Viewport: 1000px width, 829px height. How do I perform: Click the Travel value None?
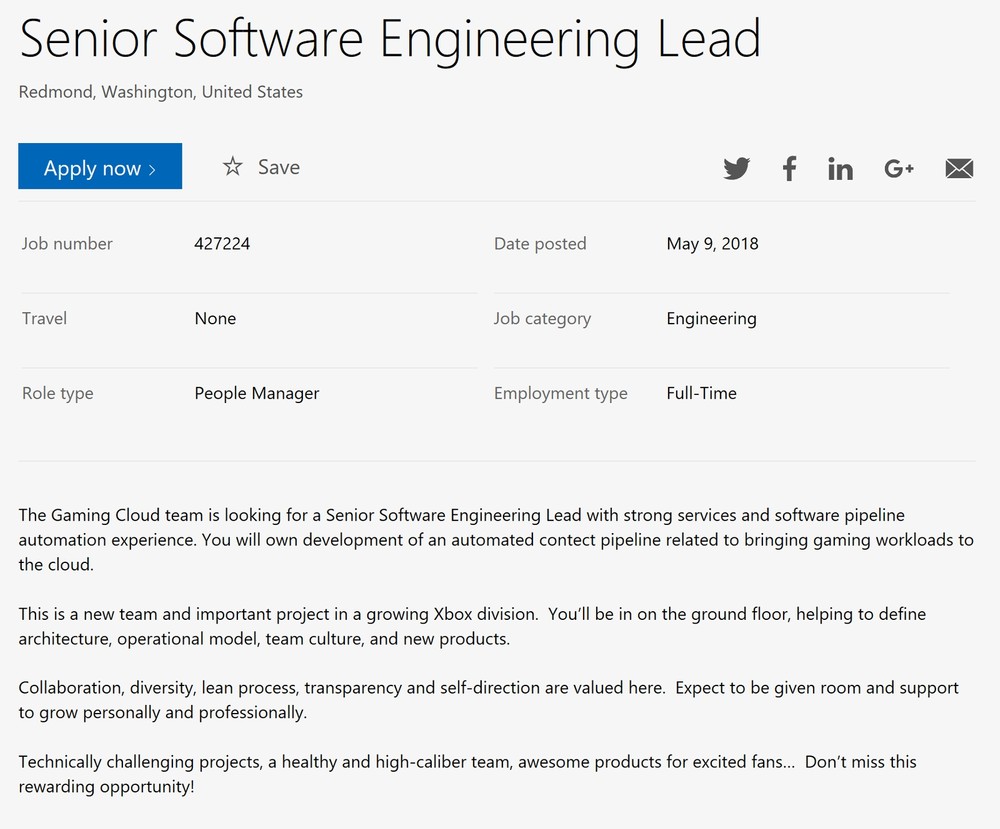point(215,318)
